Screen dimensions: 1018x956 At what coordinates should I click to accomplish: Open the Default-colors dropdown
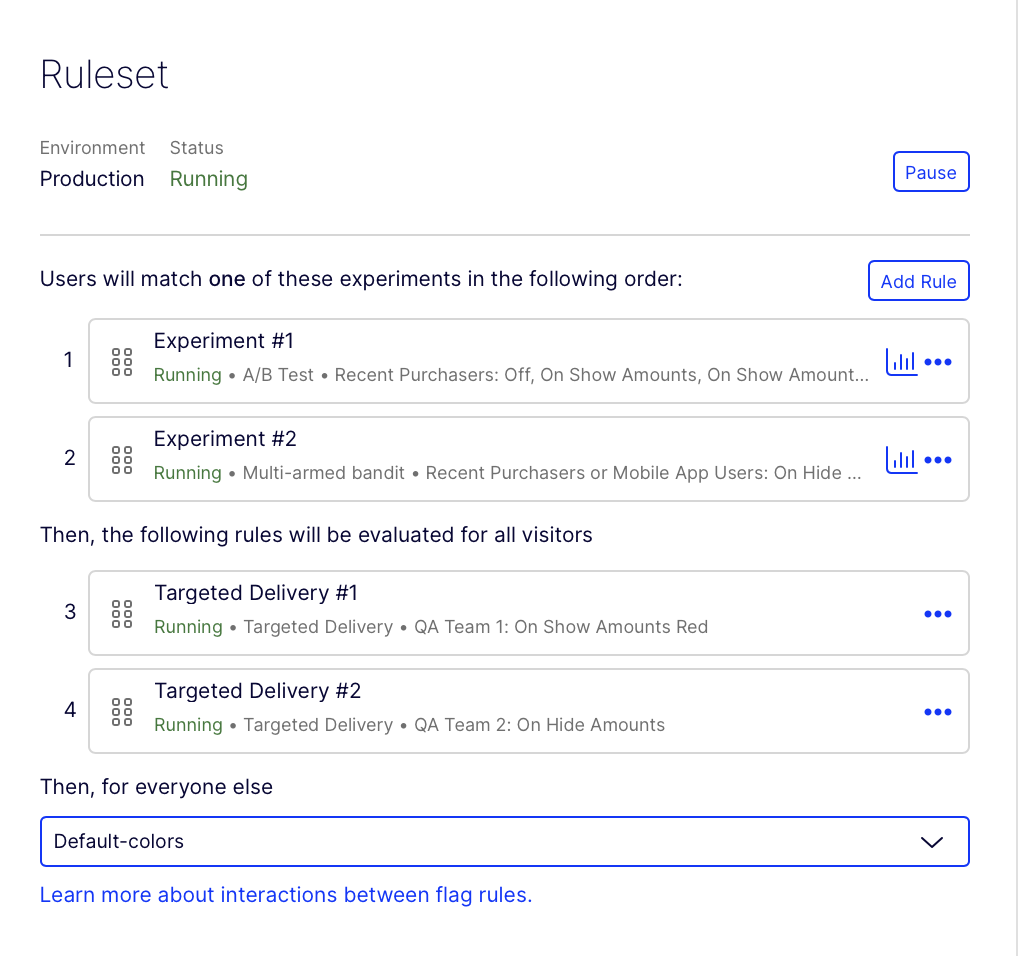(480, 841)
